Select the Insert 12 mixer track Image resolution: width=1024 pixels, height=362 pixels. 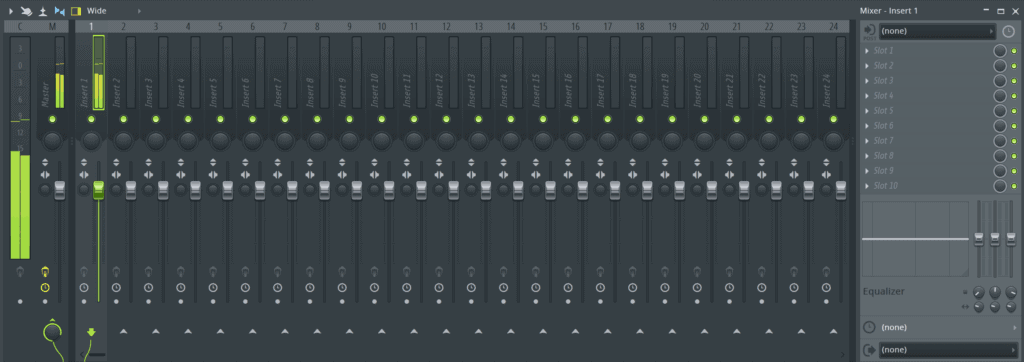446,72
